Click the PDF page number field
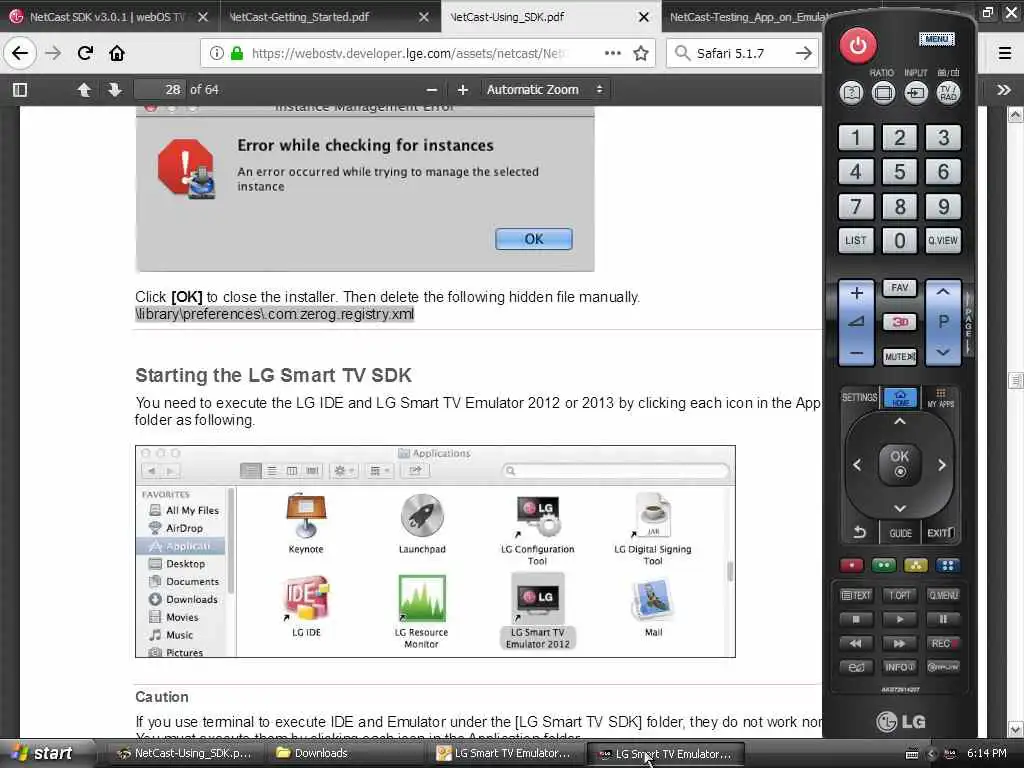The width and height of the screenshot is (1024, 768). (160, 89)
